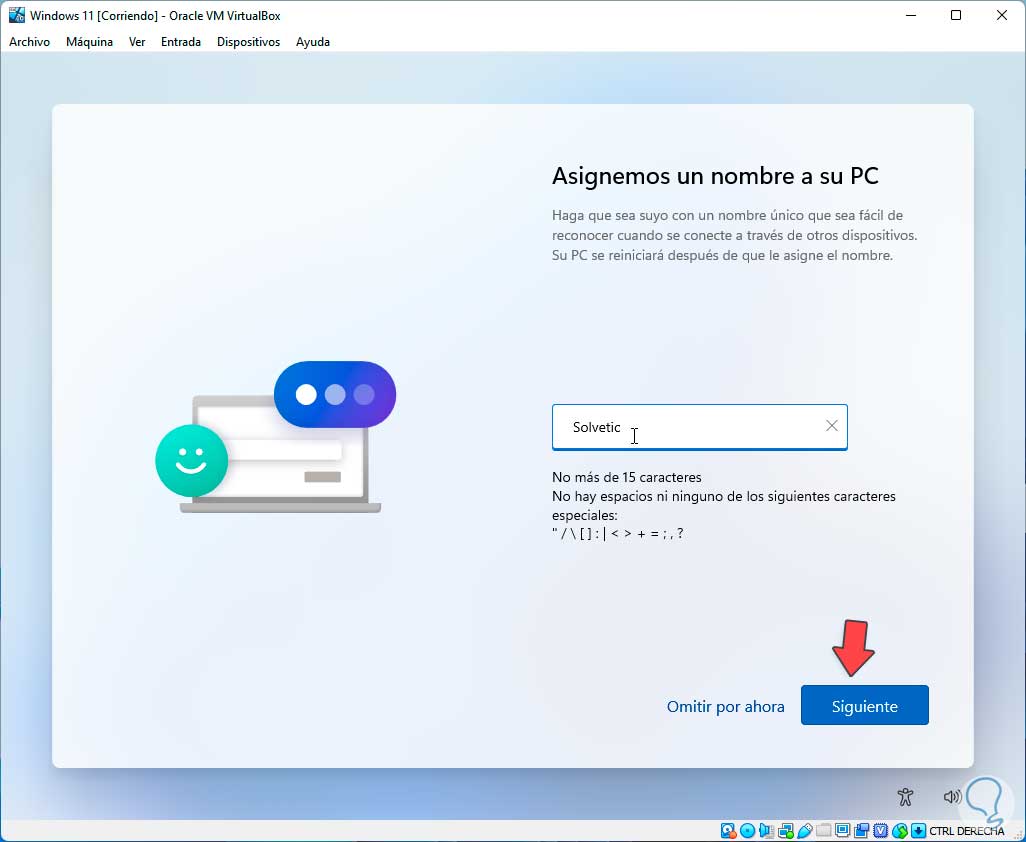Open the Archivo menu
Viewport: 1026px width, 842px height.
point(29,42)
